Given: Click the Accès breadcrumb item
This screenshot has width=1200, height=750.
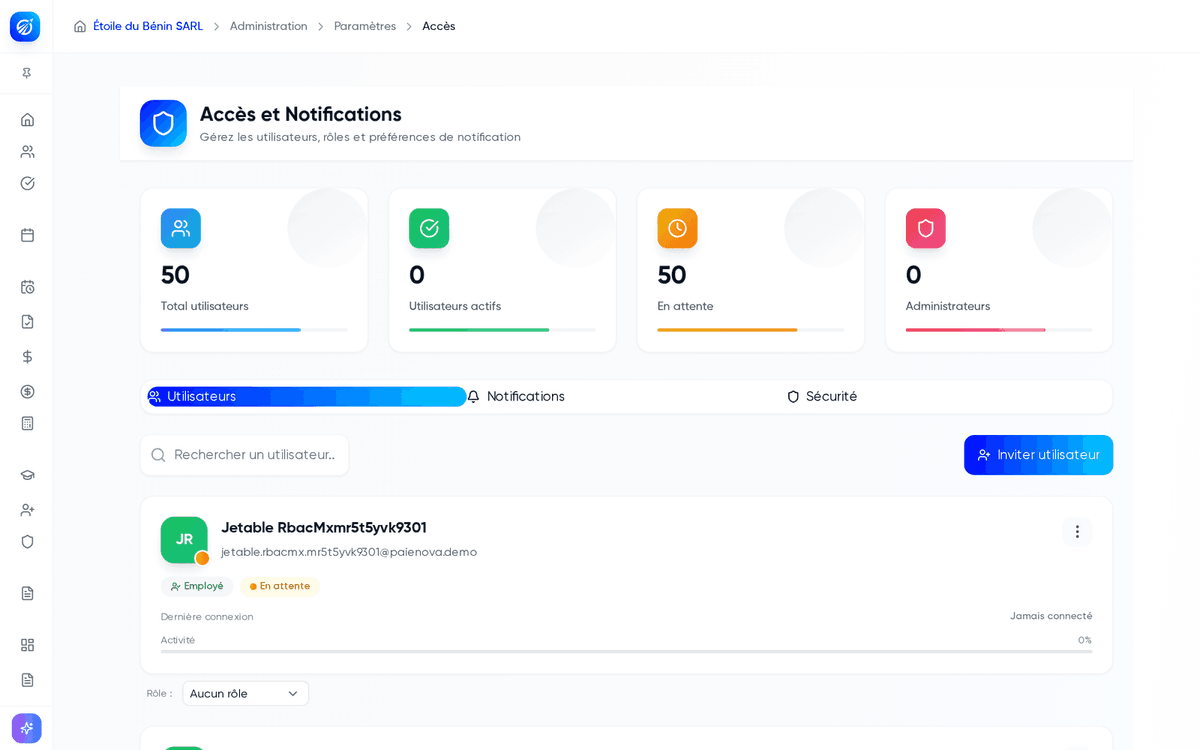Looking at the screenshot, I should pos(439,27).
